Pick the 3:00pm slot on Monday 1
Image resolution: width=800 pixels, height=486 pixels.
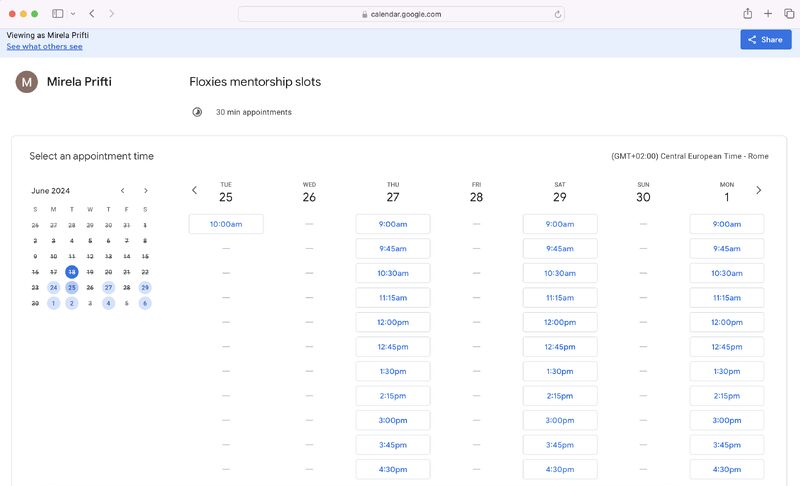pos(727,420)
